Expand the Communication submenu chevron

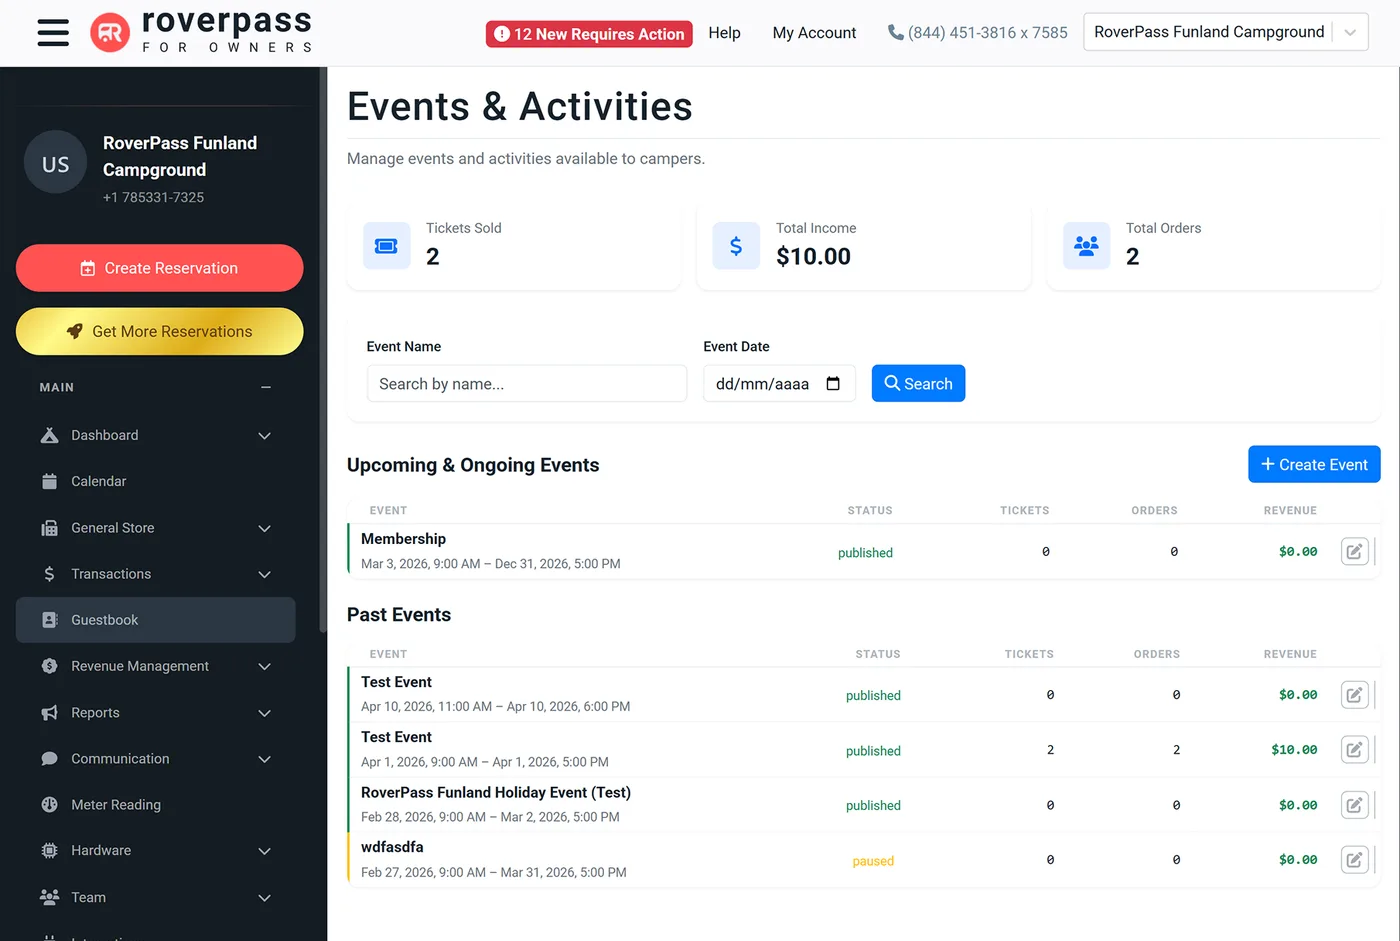click(x=265, y=760)
